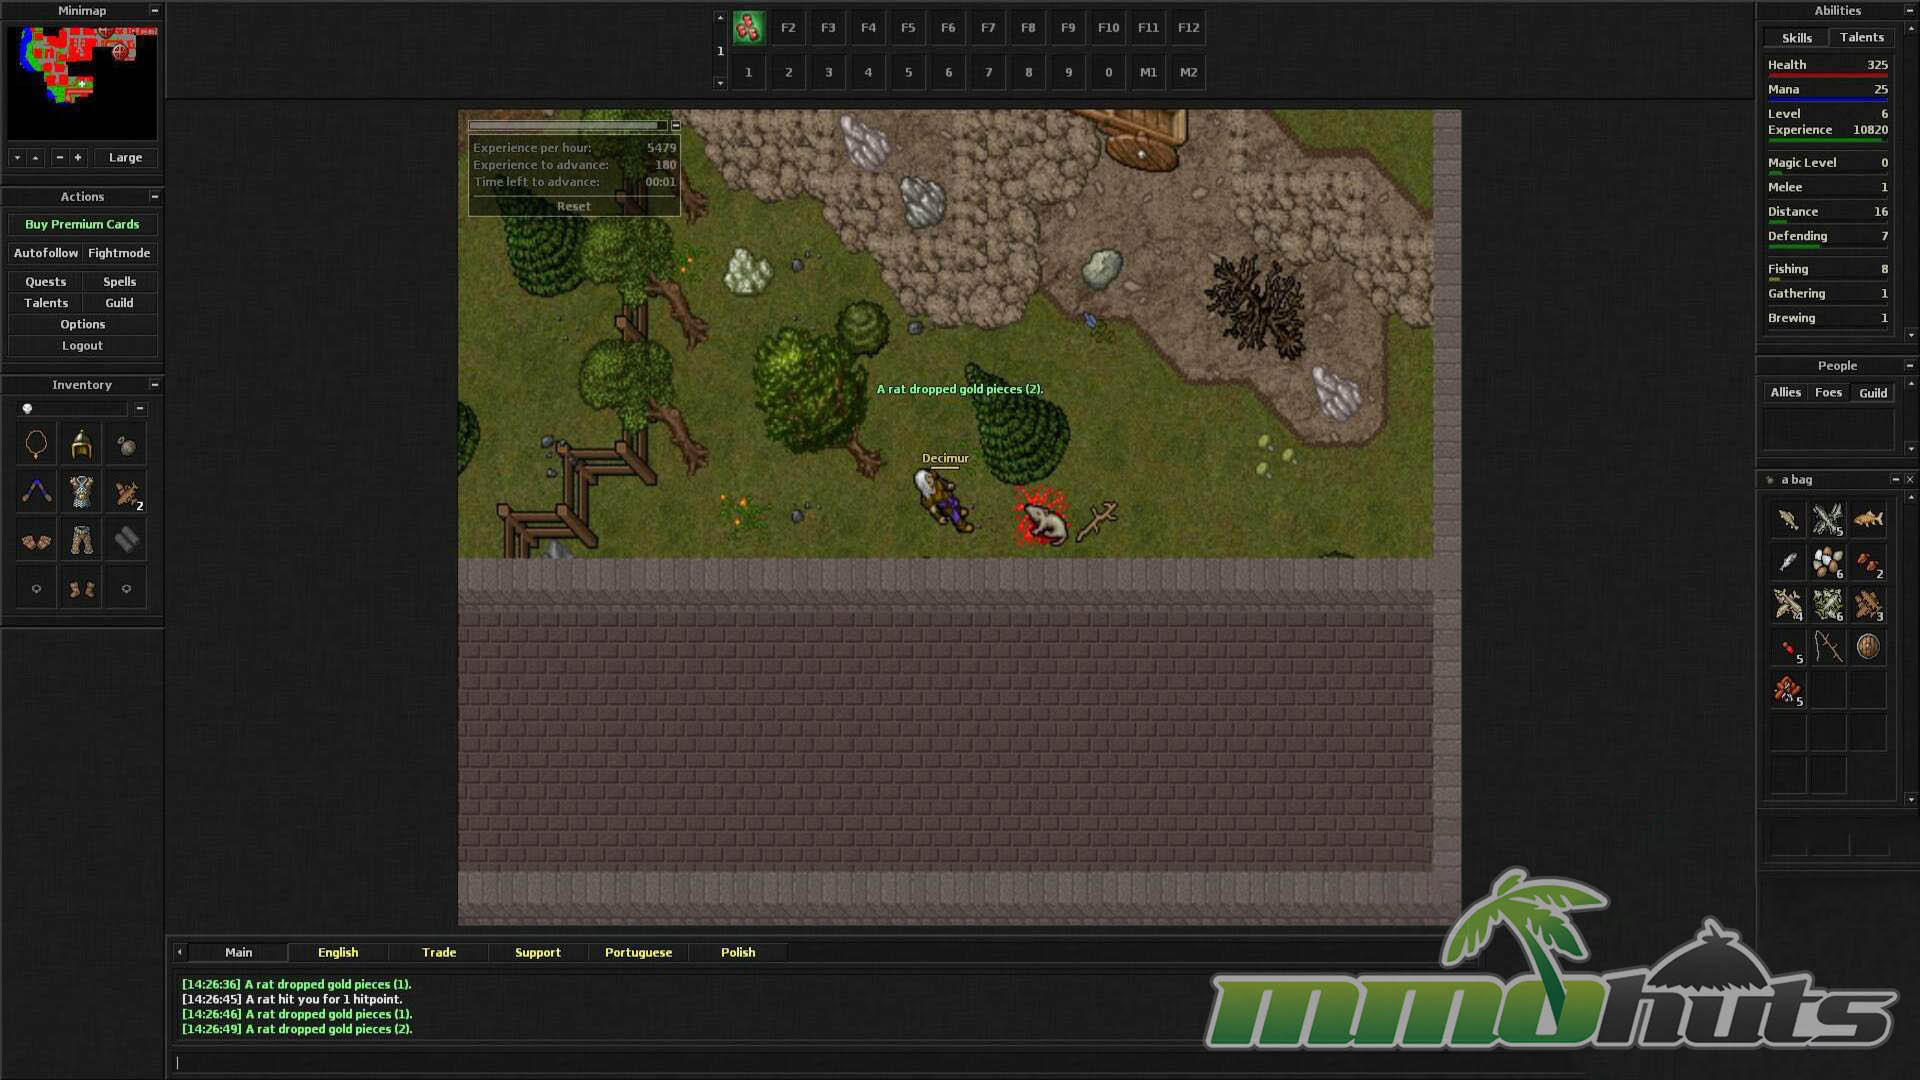
Task: Toggle Fightmode
Action: click(119, 253)
